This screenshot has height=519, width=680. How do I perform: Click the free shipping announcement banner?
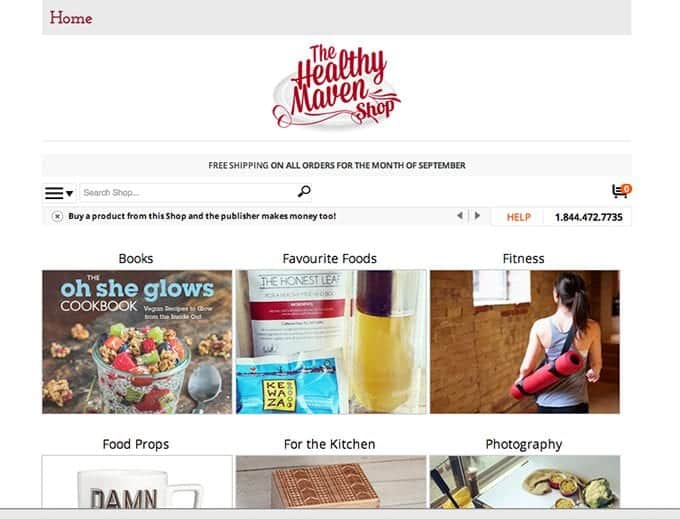coord(337,165)
